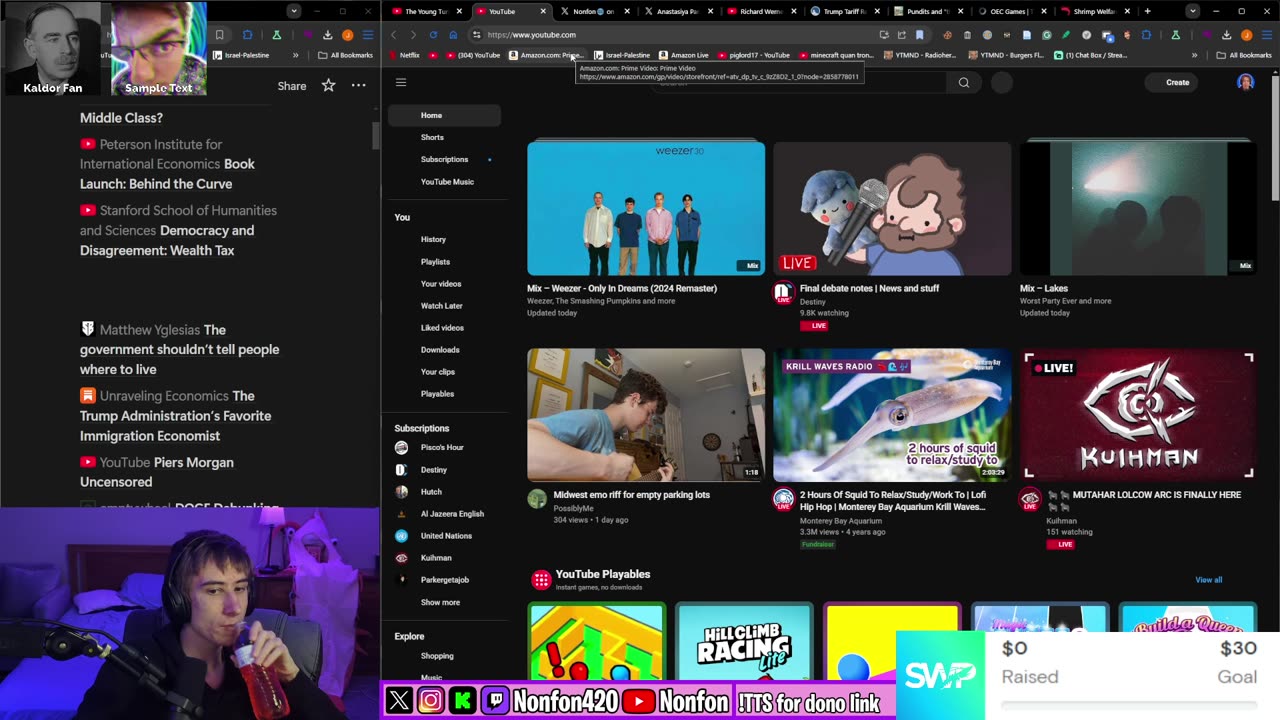The image size is (1280, 720).
Task: Play the Midwest emo riff video thumbnail
Action: (646, 415)
